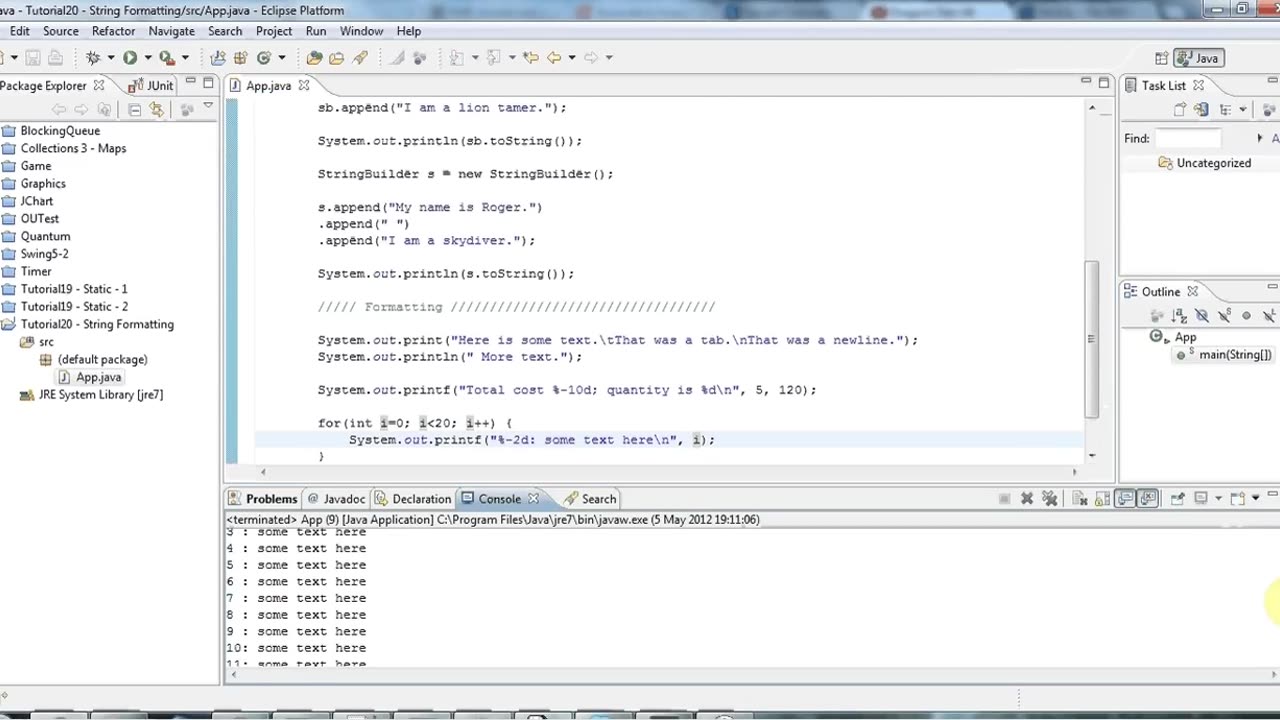Click Remove Launch icon in Console
Viewport: 1280px width, 720px height.
[x=1027, y=498]
